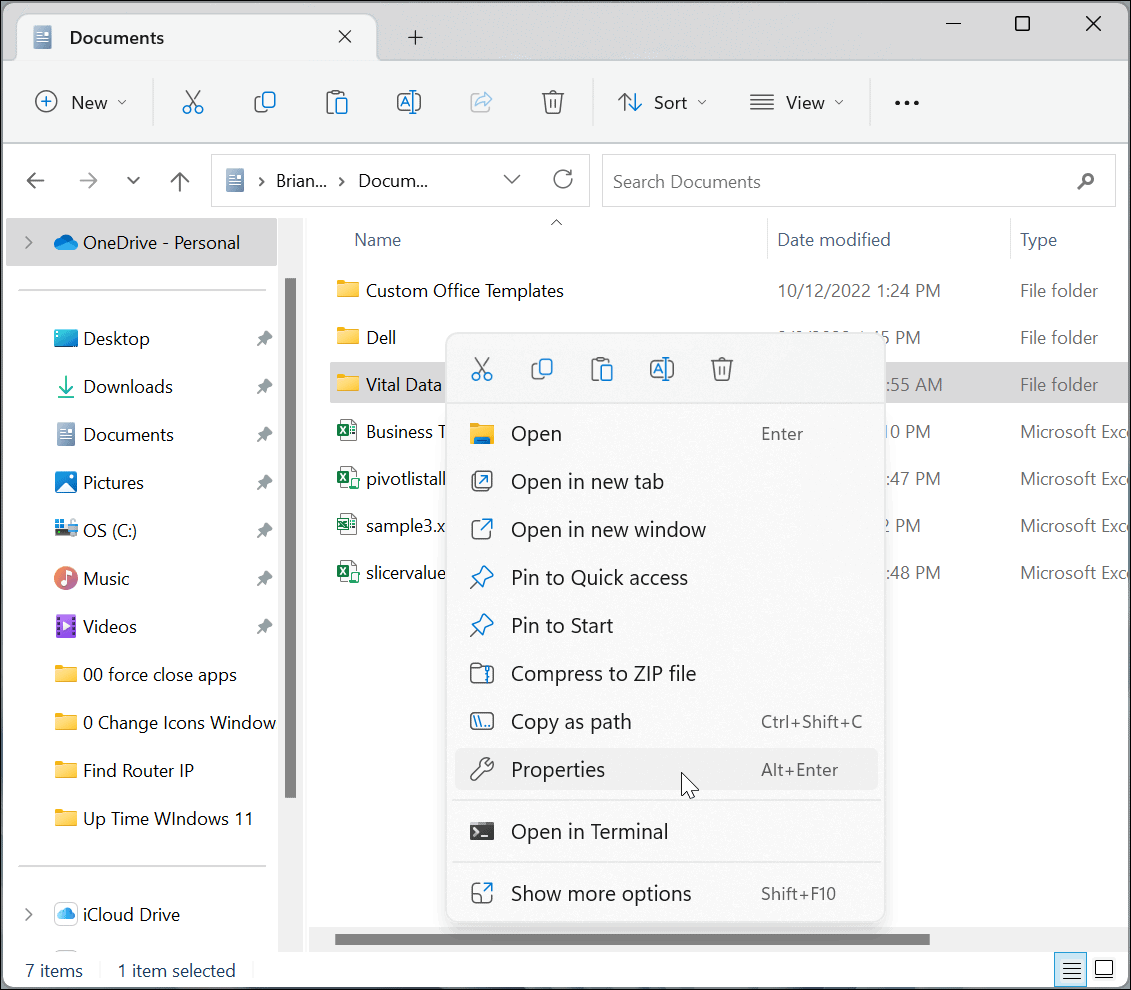1131x990 pixels.
Task: Switch to large thumbnails view in status bar
Action: pos(1104,969)
